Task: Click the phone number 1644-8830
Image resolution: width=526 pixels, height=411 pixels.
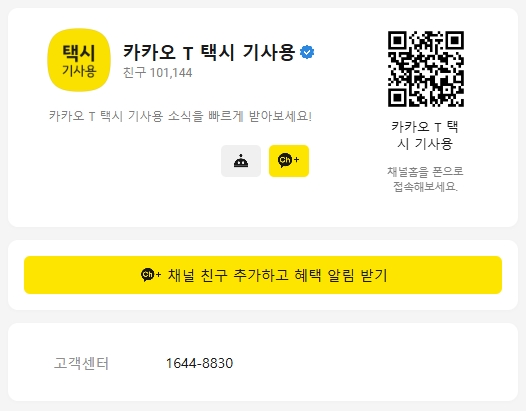Action: point(200,363)
